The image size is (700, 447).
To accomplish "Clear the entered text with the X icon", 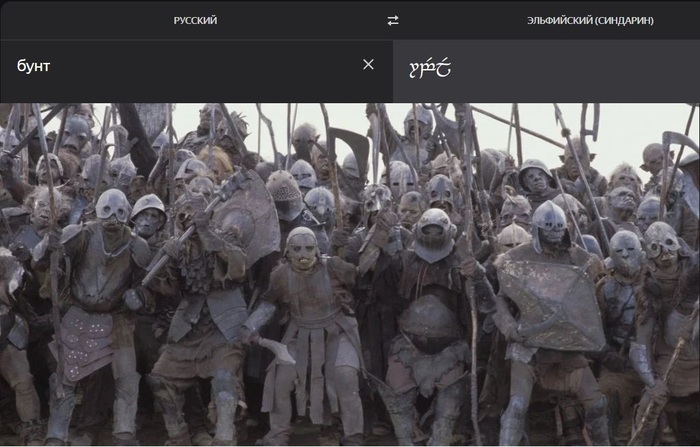I will click(x=368, y=65).
